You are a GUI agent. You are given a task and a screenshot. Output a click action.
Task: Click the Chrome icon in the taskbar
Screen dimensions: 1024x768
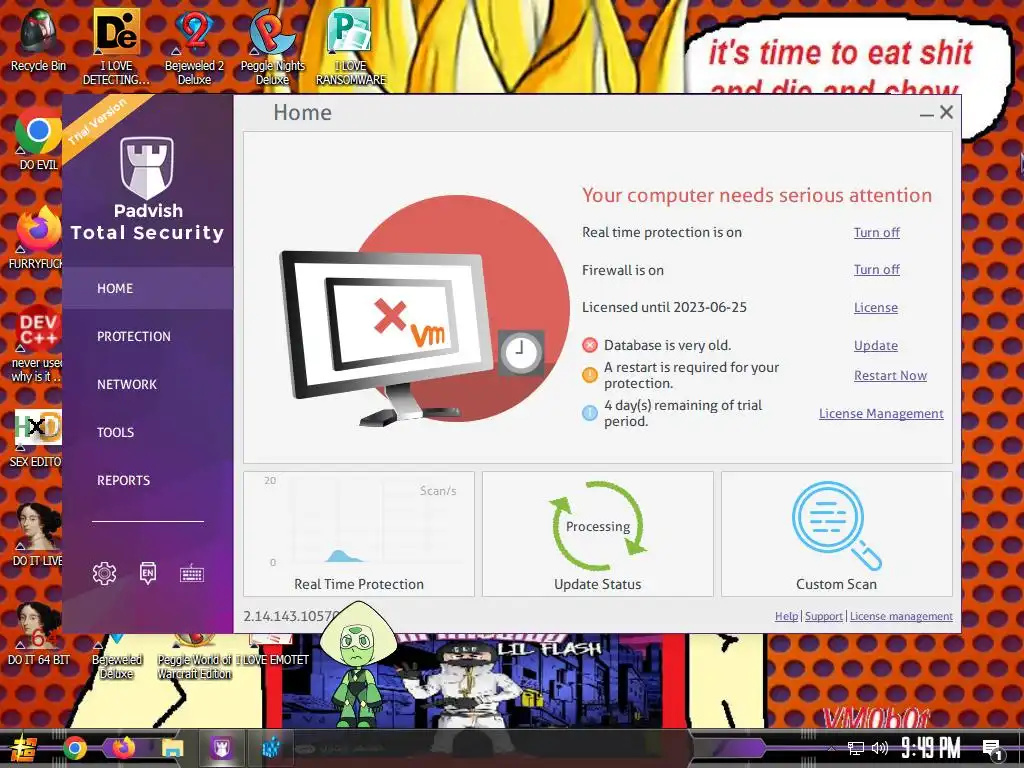[75, 748]
